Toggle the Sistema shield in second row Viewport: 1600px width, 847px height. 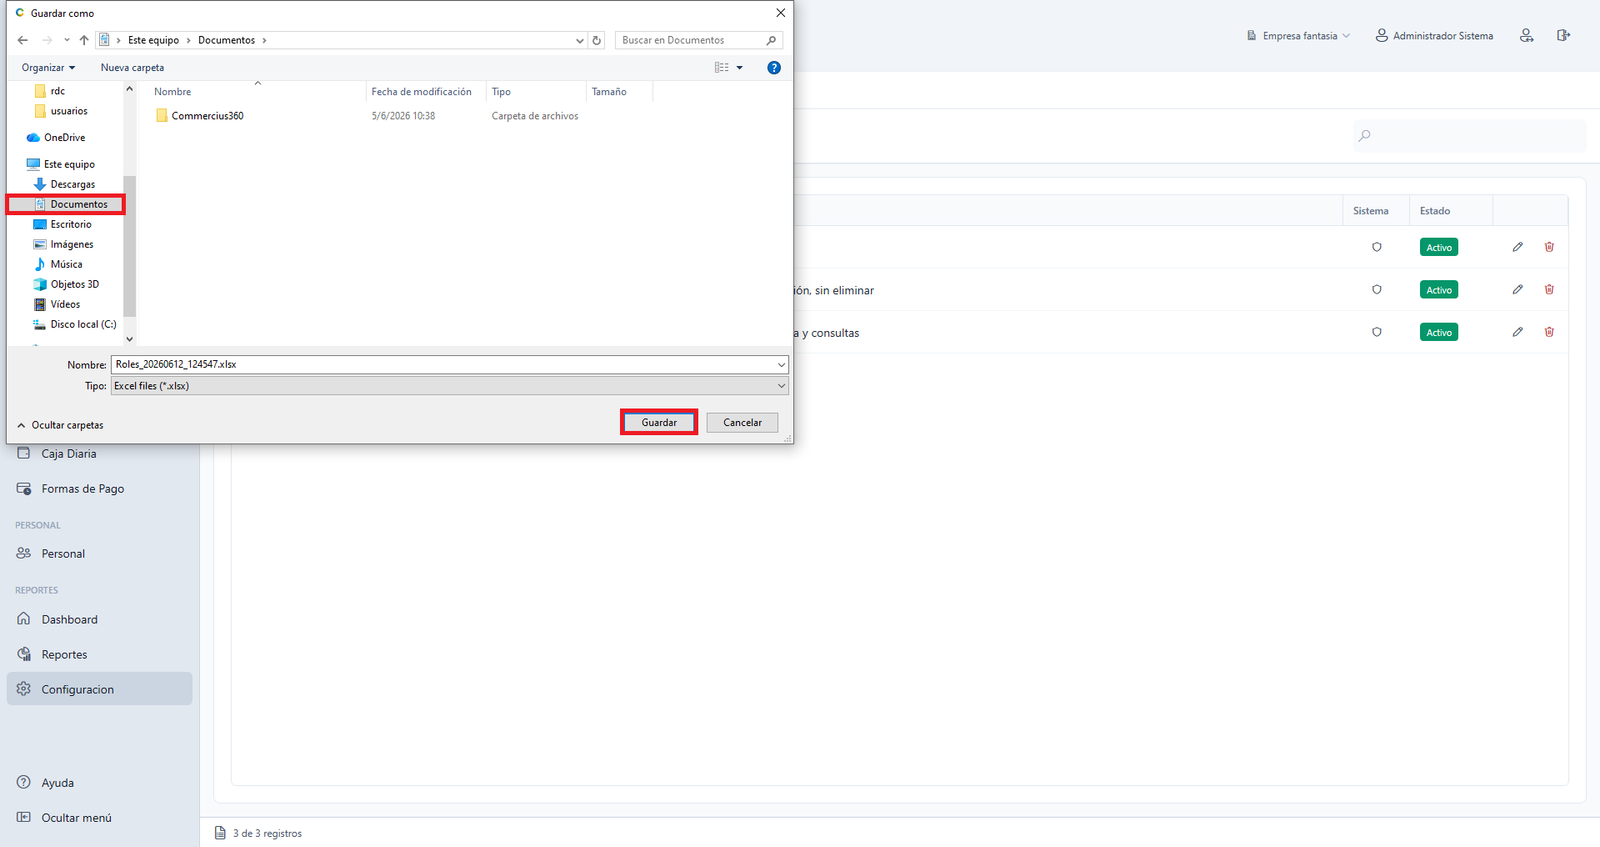1377,290
